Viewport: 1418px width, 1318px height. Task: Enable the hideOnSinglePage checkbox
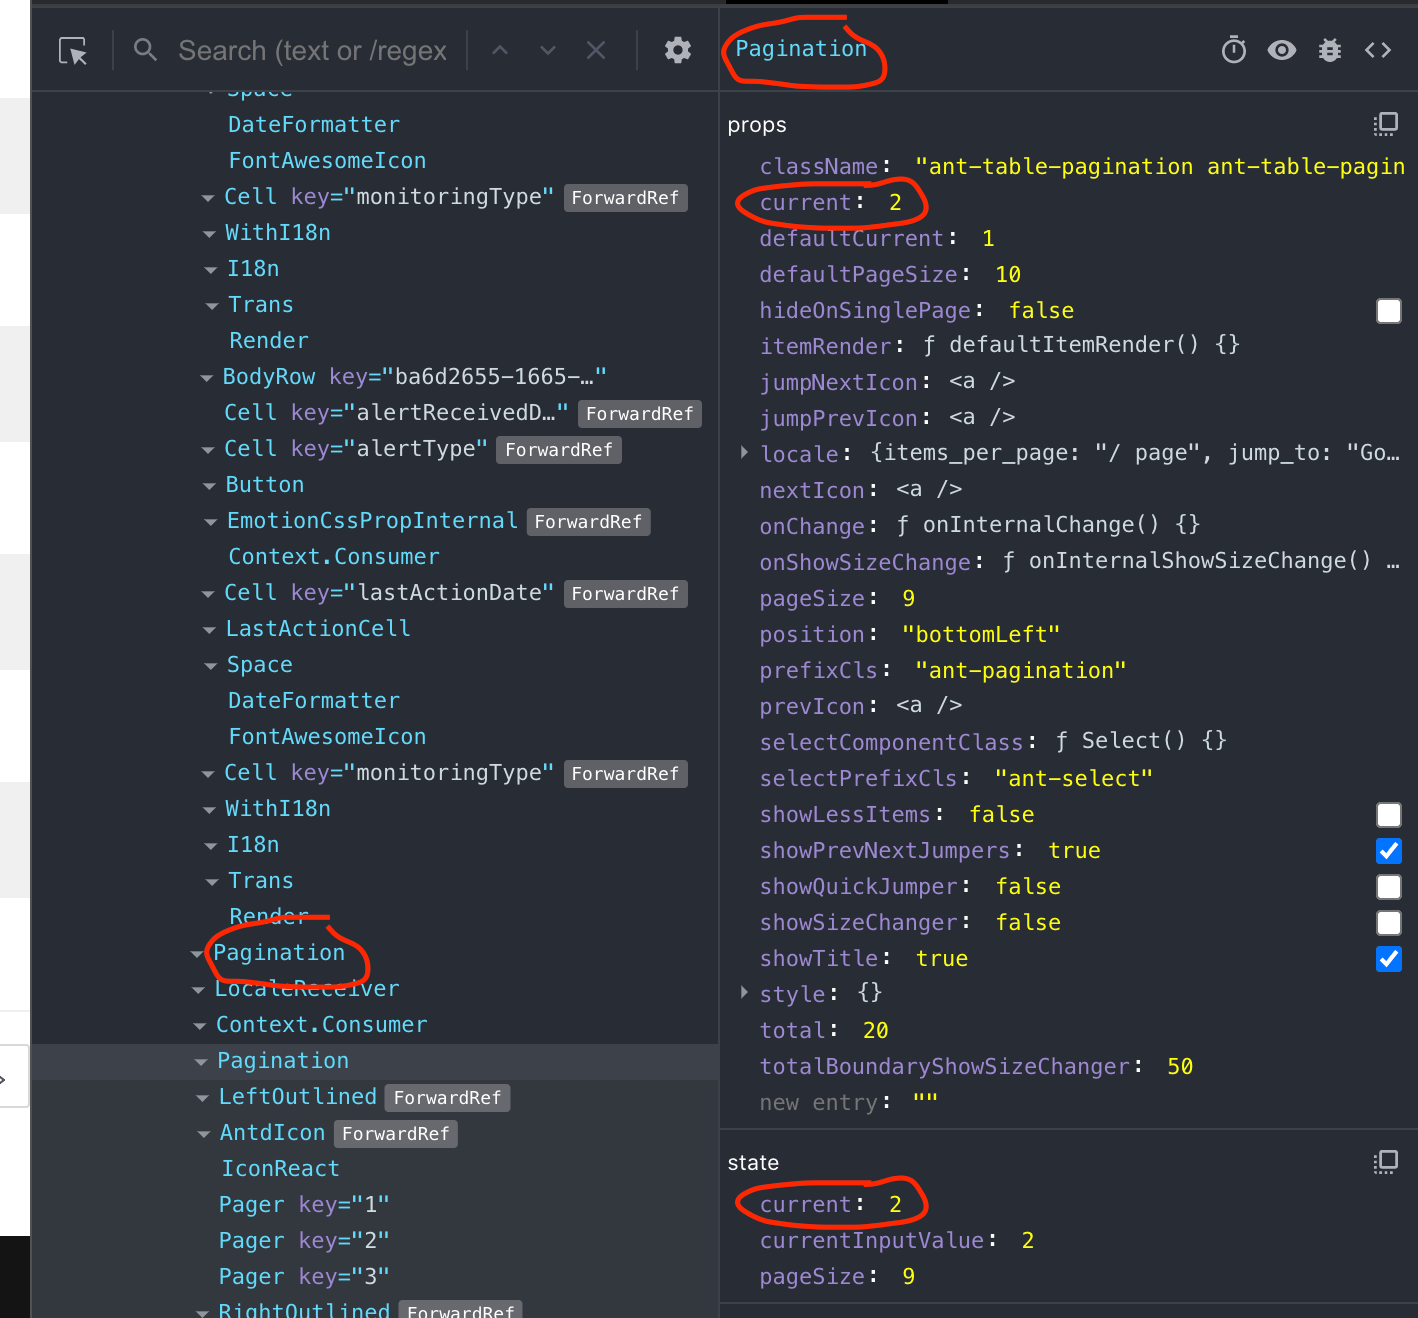pyautogui.click(x=1389, y=311)
